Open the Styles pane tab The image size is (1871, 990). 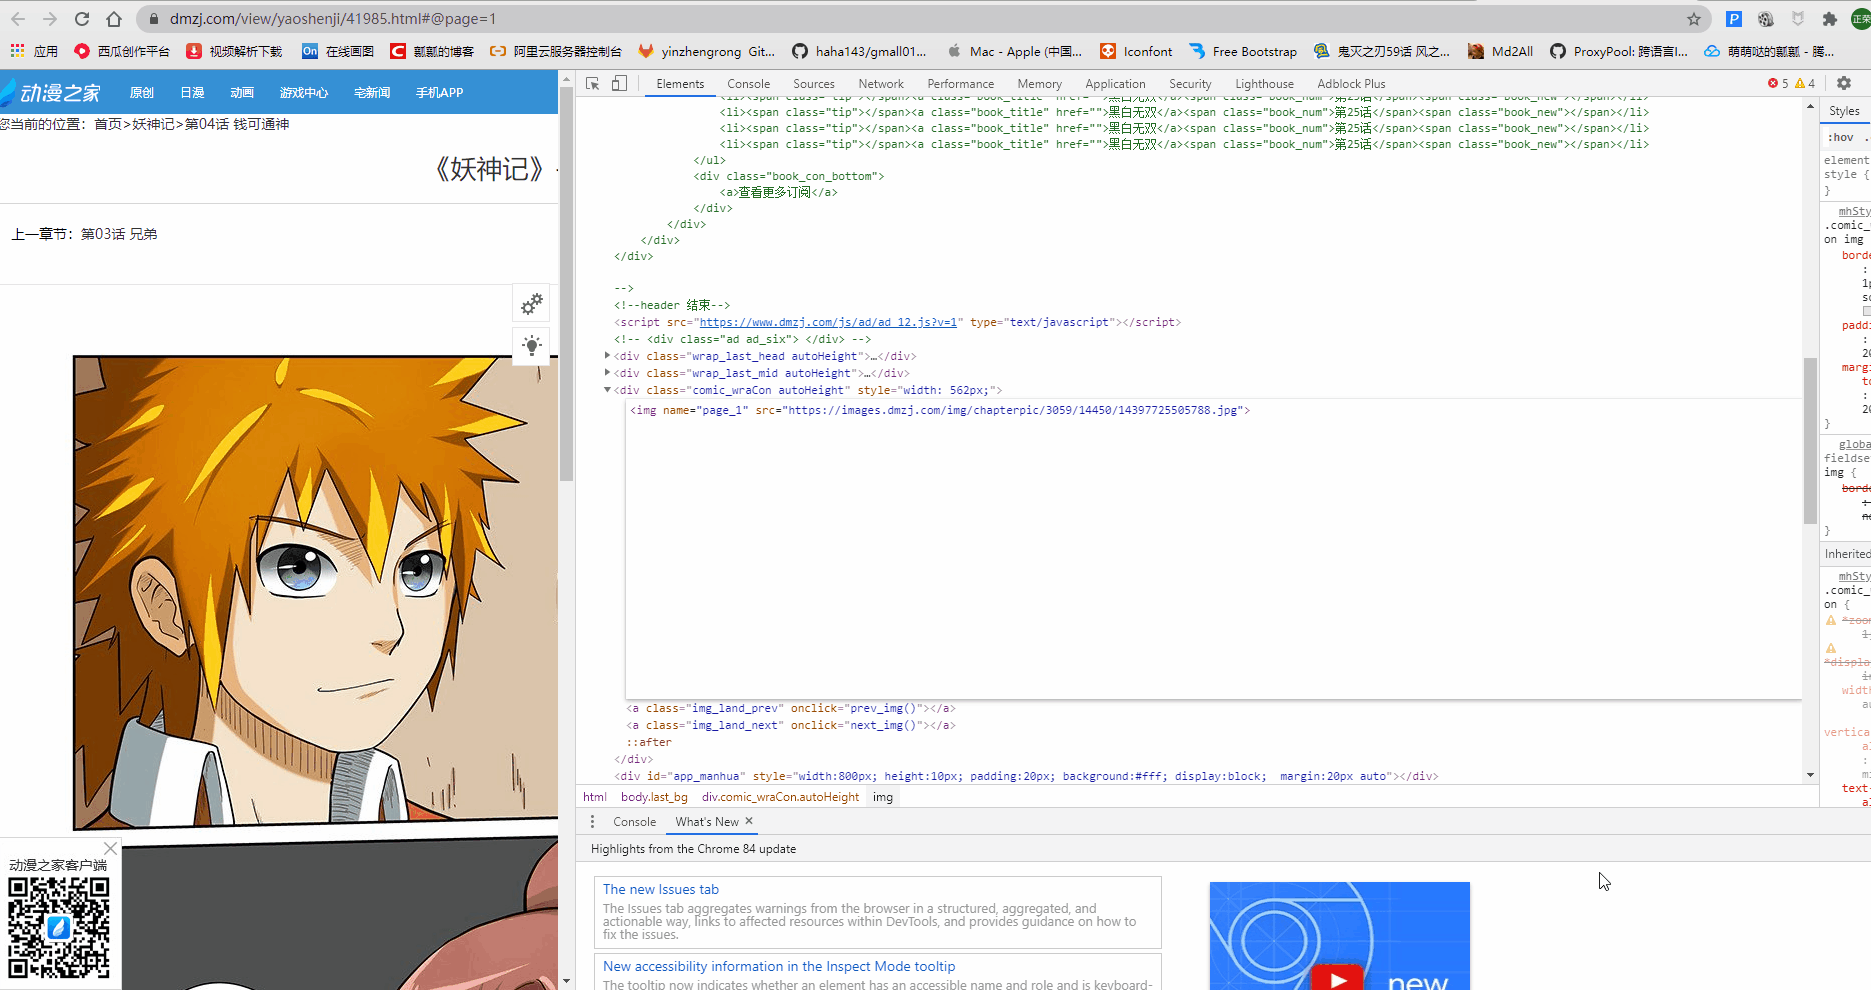click(1844, 111)
